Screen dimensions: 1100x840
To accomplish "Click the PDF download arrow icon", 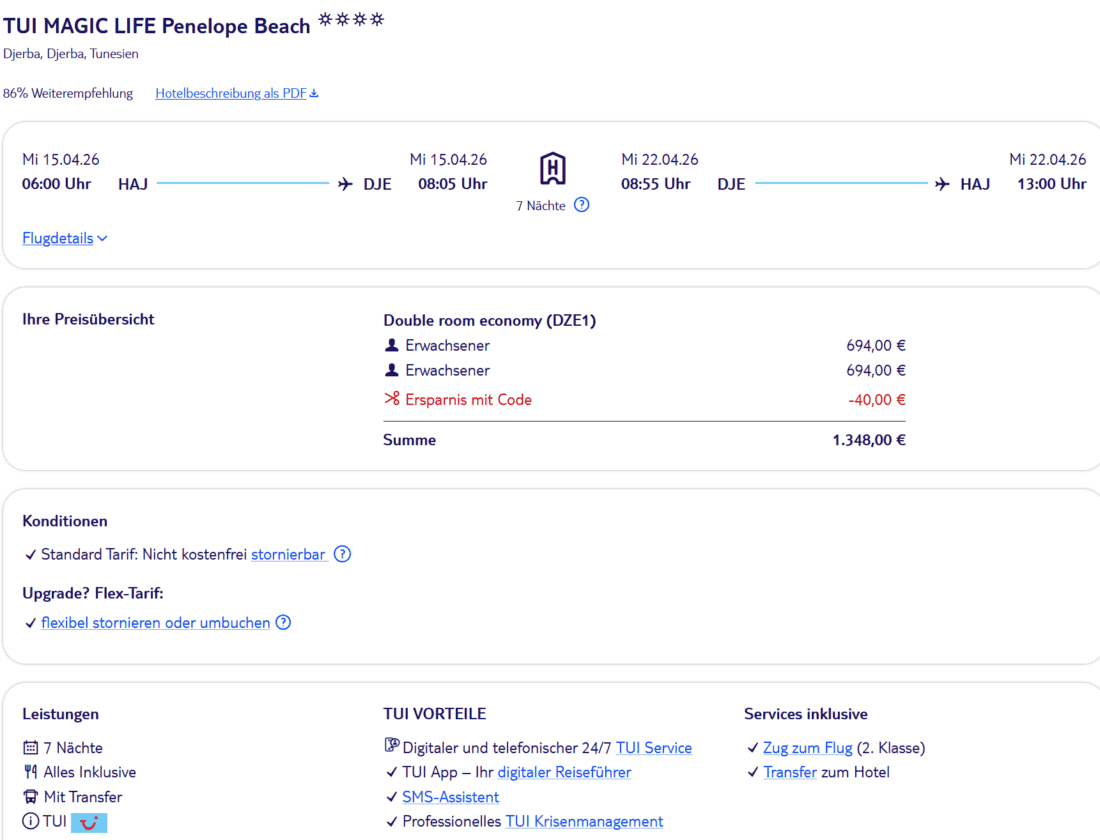I will tap(314, 93).
